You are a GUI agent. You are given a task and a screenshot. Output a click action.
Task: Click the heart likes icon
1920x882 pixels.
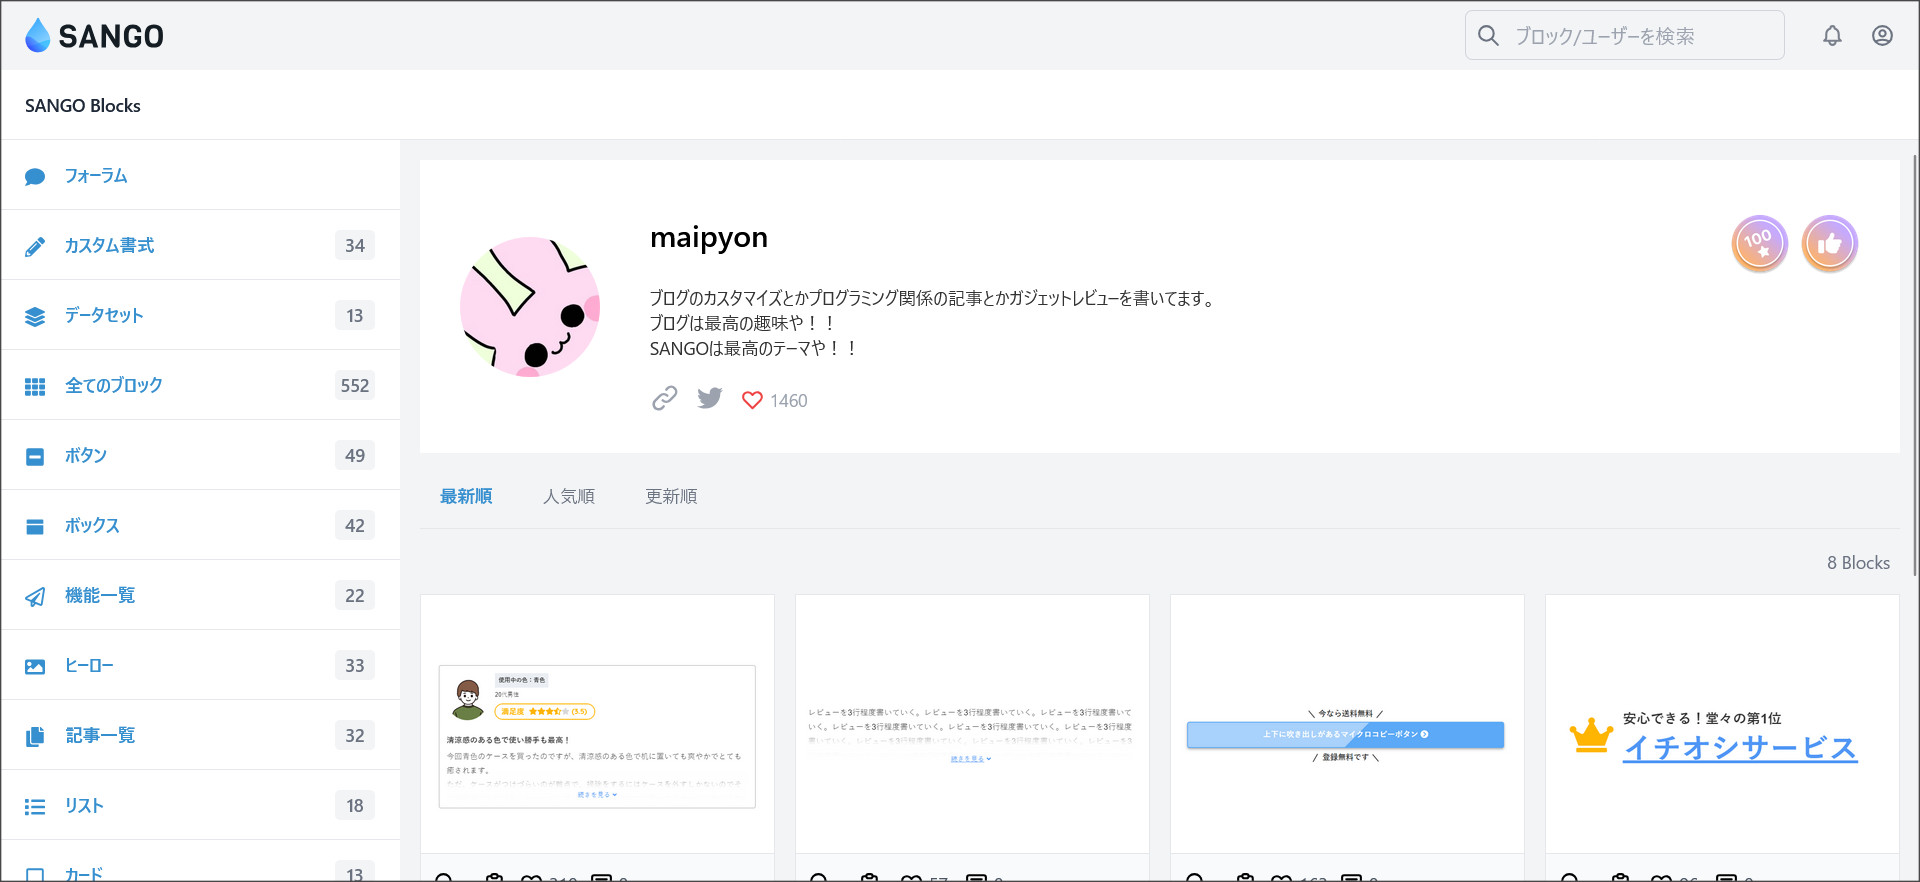tap(752, 400)
